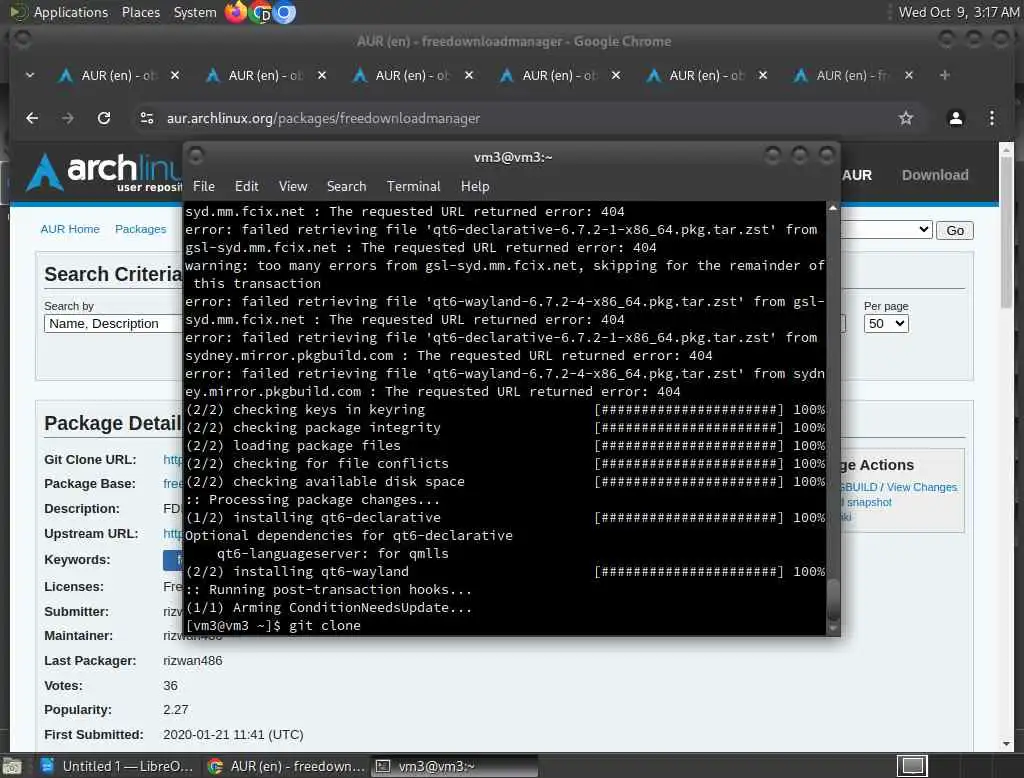Click browser scrollbar down arrow

click(x=1006, y=744)
